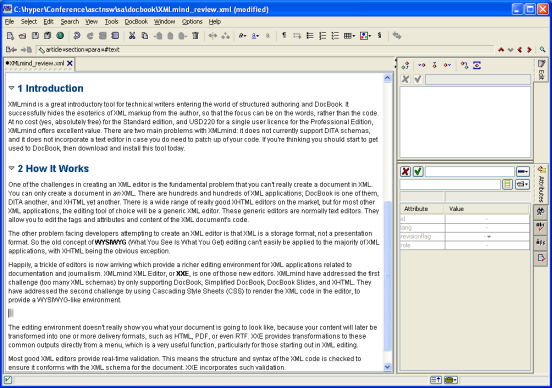Click the attribute value input field
Viewport: 552px width, 388px height.
click(450, 184)
